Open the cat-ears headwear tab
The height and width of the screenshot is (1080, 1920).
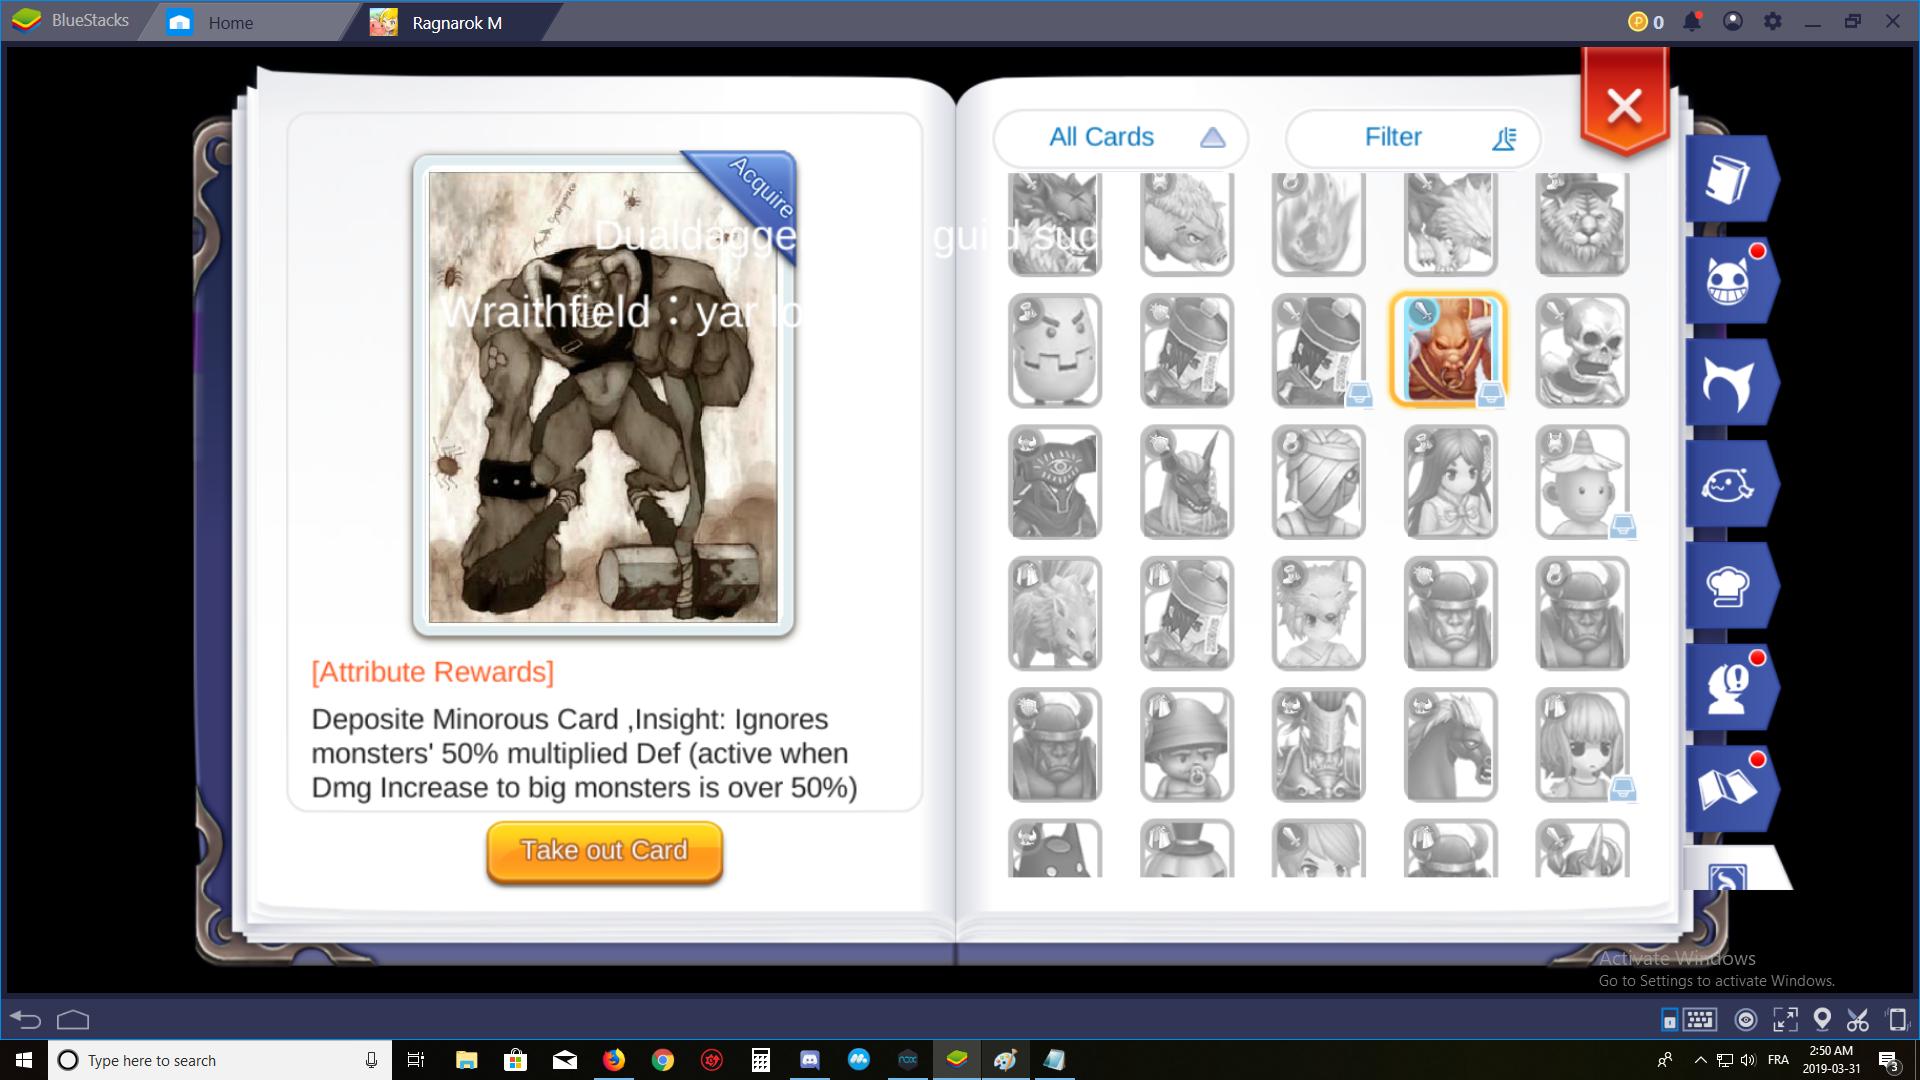click(x=1731, y=383)
